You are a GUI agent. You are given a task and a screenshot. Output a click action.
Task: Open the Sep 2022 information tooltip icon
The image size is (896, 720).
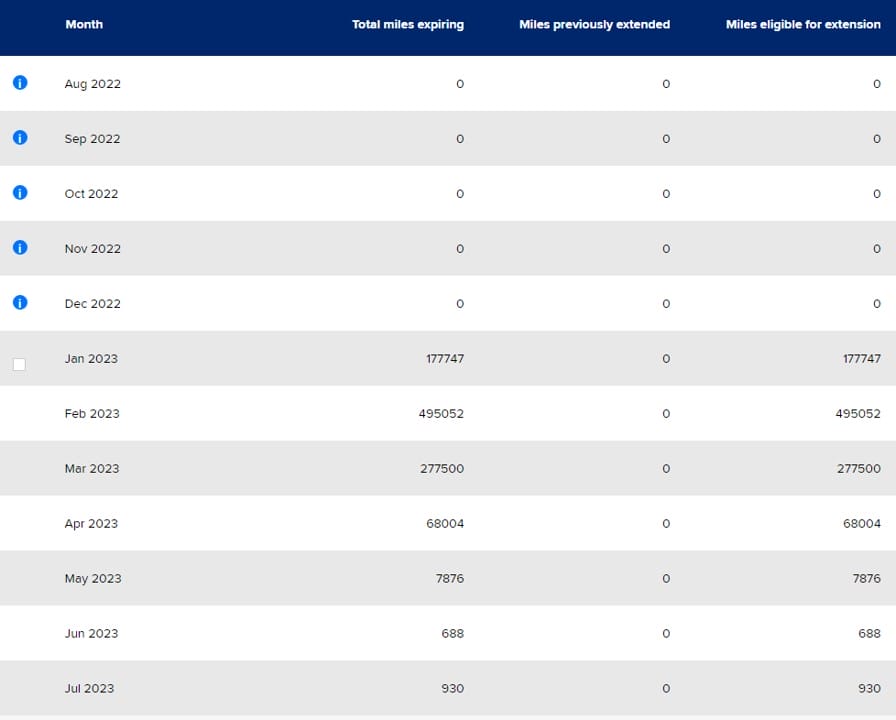[x=19, y=138]
